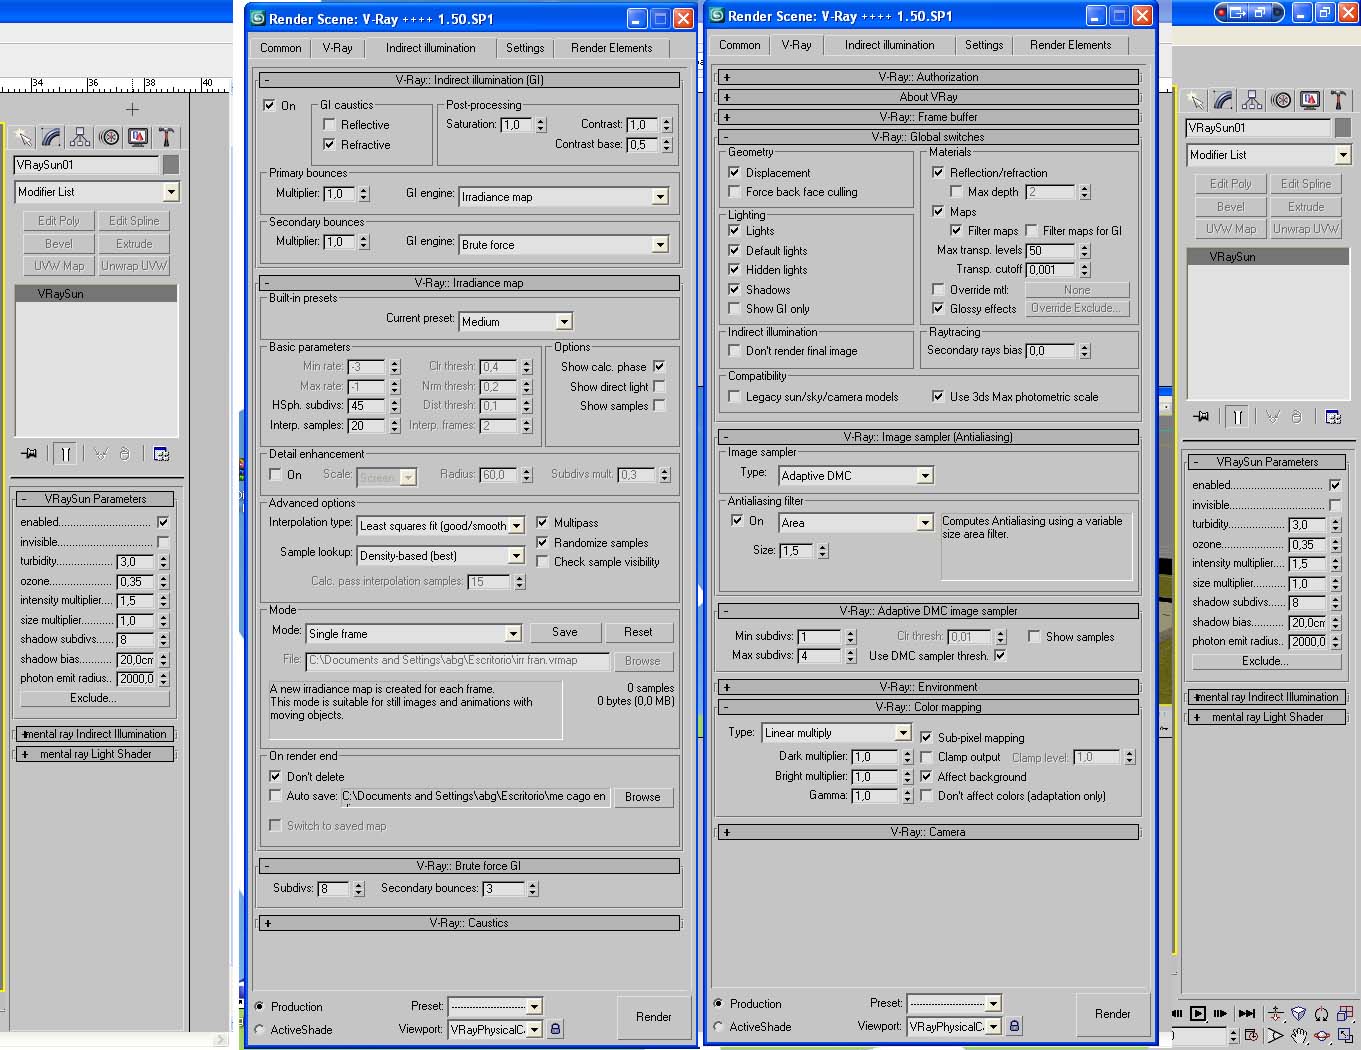
Task: Open the Create tab in the left command panel
Action: pos(23,137)
